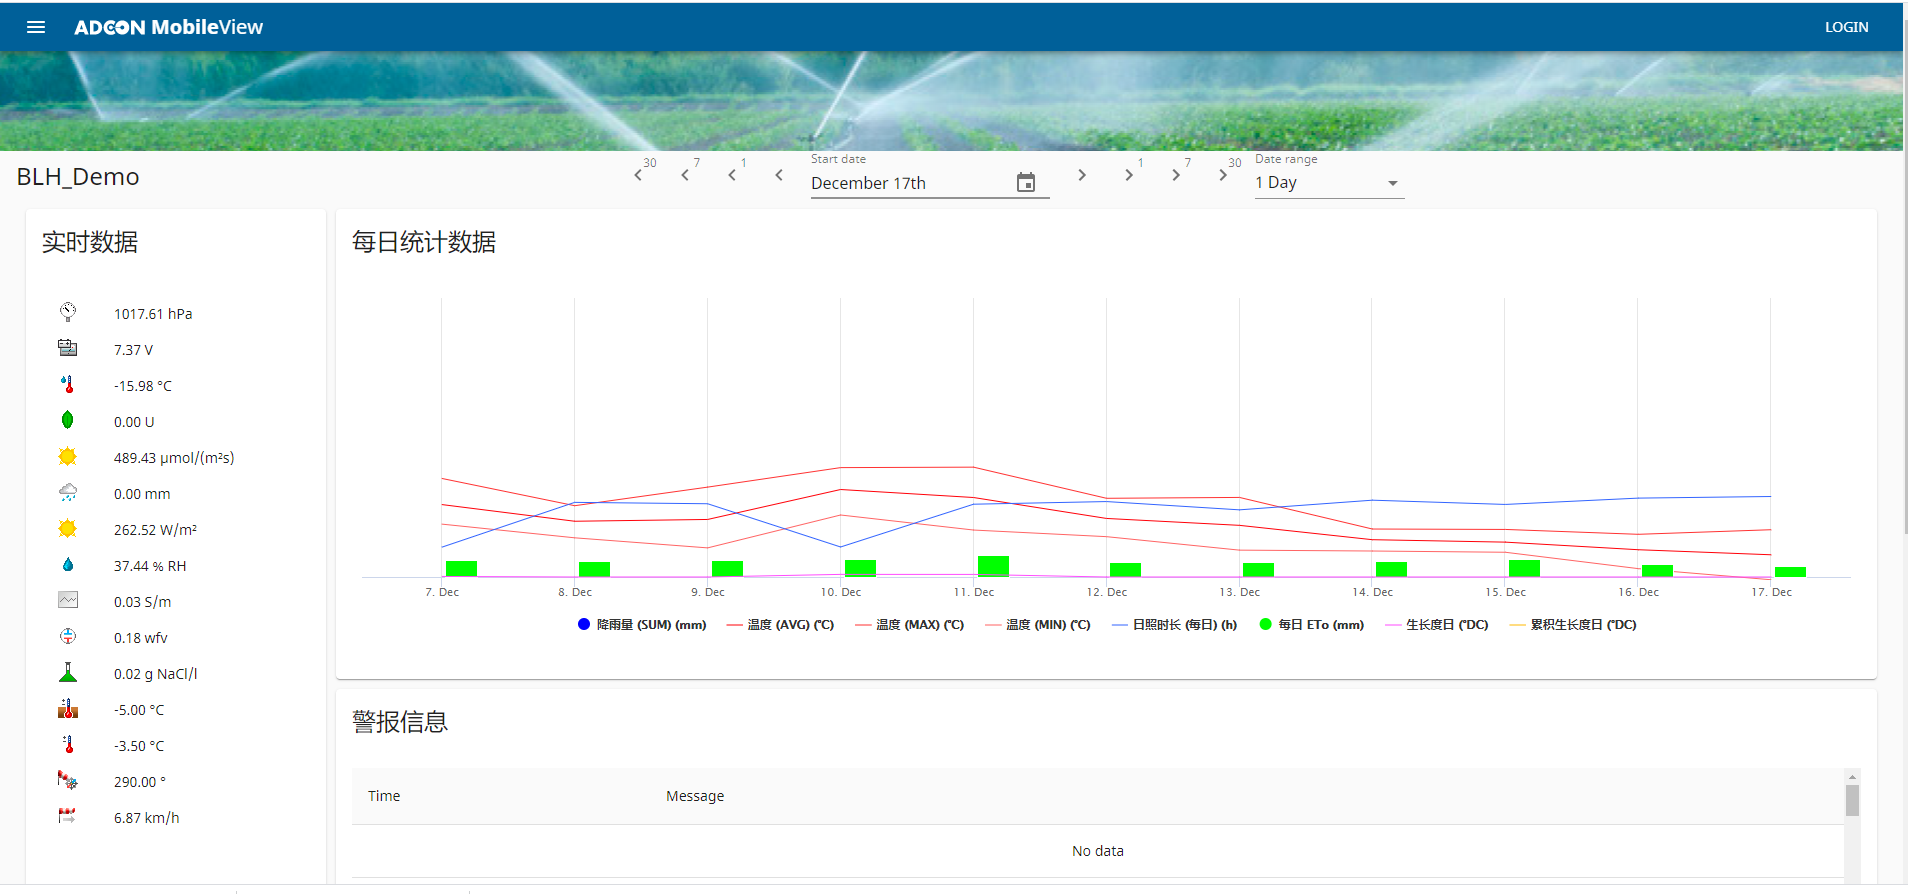This screenshot has width=1908, height=894.
Task: Click the Message column header in alarm table
Action: click(695, 796)
